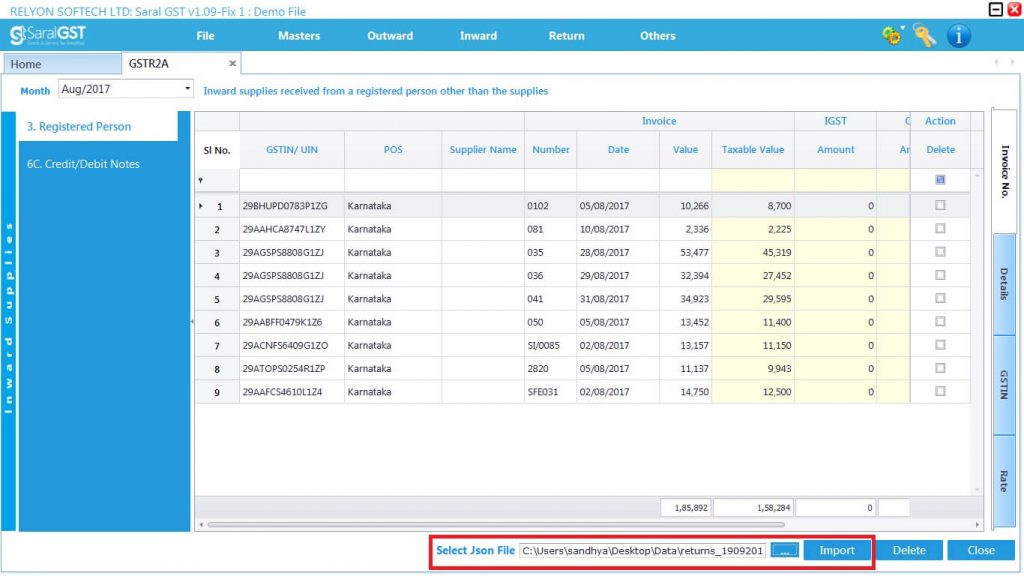Click the GSTIN filter cell

pyautogui.click(x=292, y=180)
